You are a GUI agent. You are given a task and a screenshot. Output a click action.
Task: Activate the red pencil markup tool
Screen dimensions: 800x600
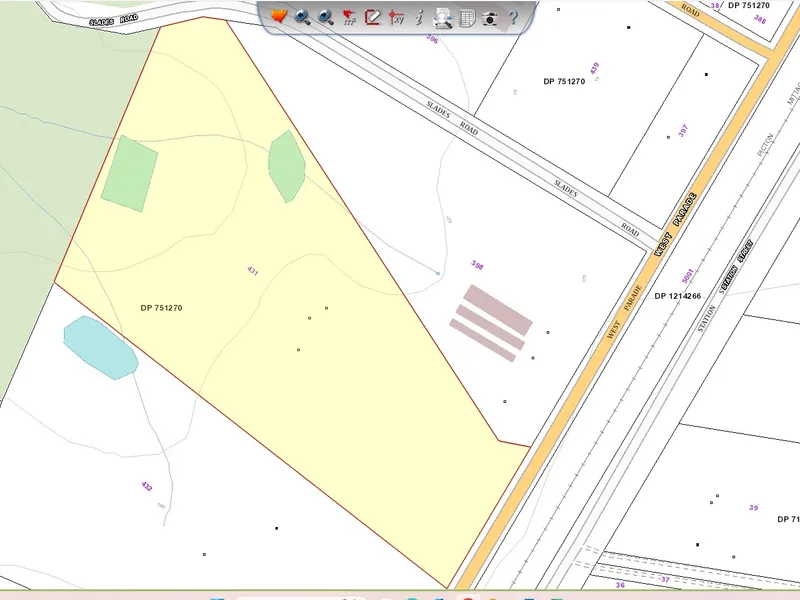[x=372, y=17]
